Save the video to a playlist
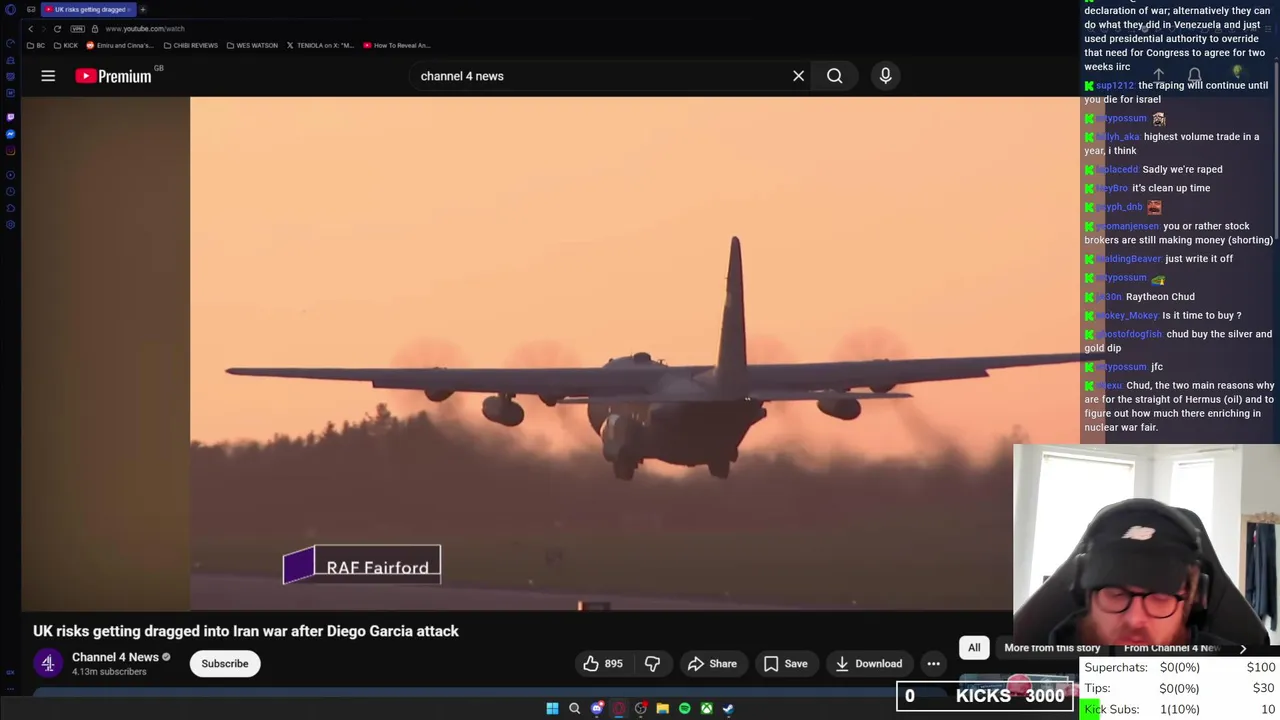1280x720 pixels. coord(785,664)
